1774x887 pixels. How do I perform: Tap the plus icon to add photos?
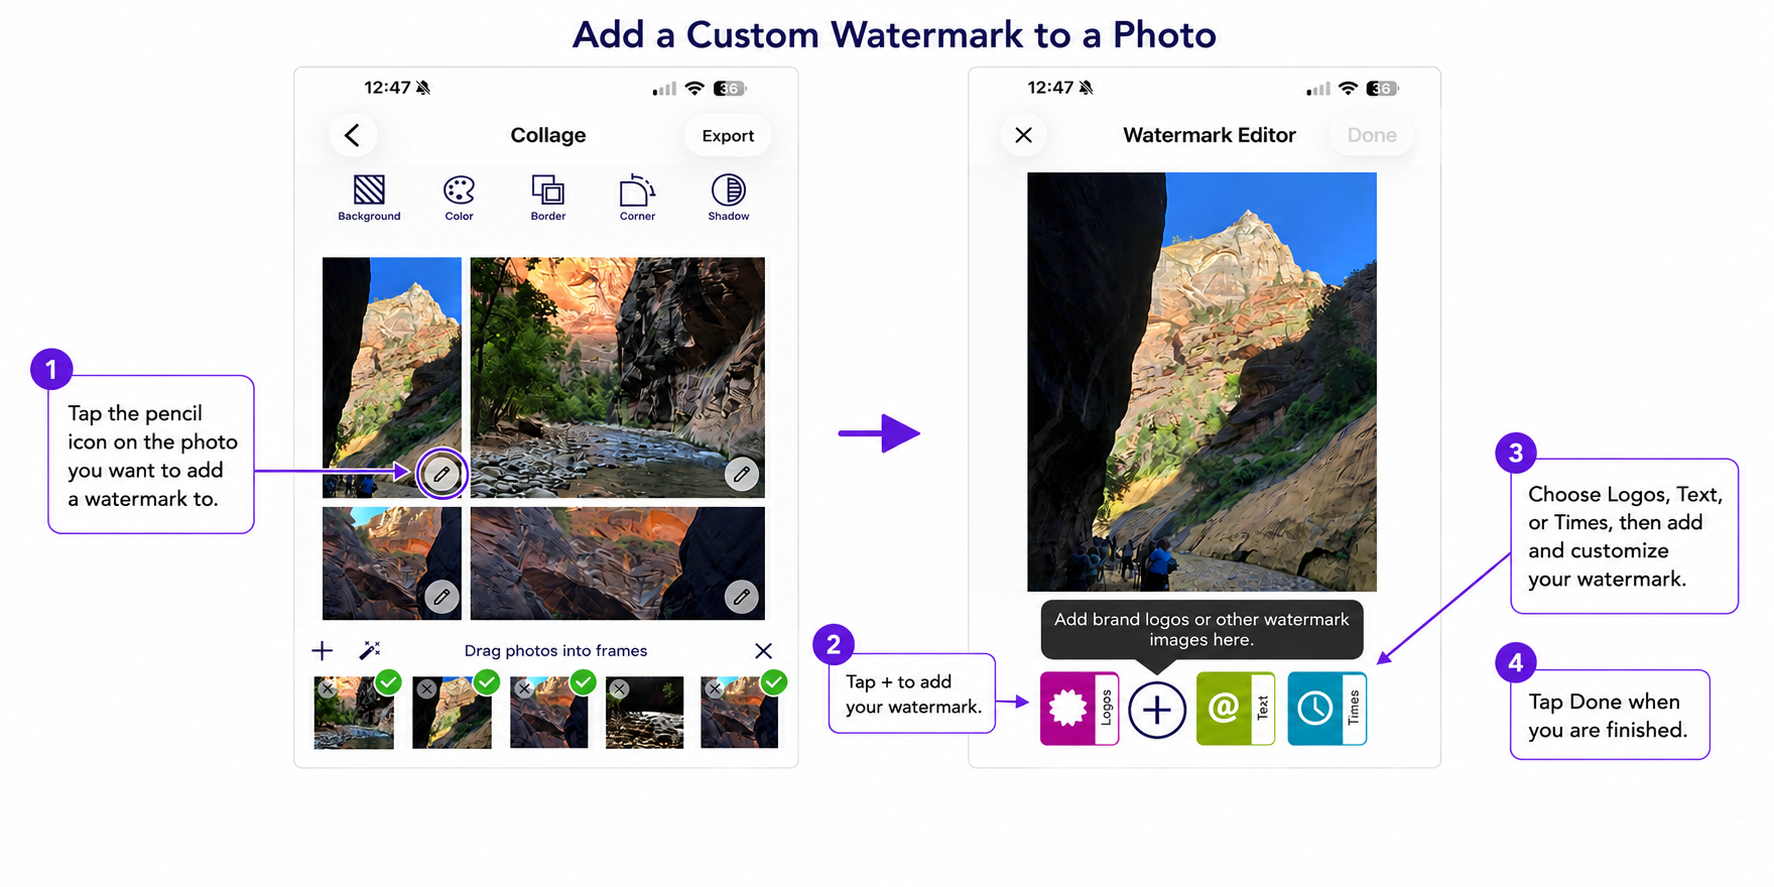tap(322, 651)
